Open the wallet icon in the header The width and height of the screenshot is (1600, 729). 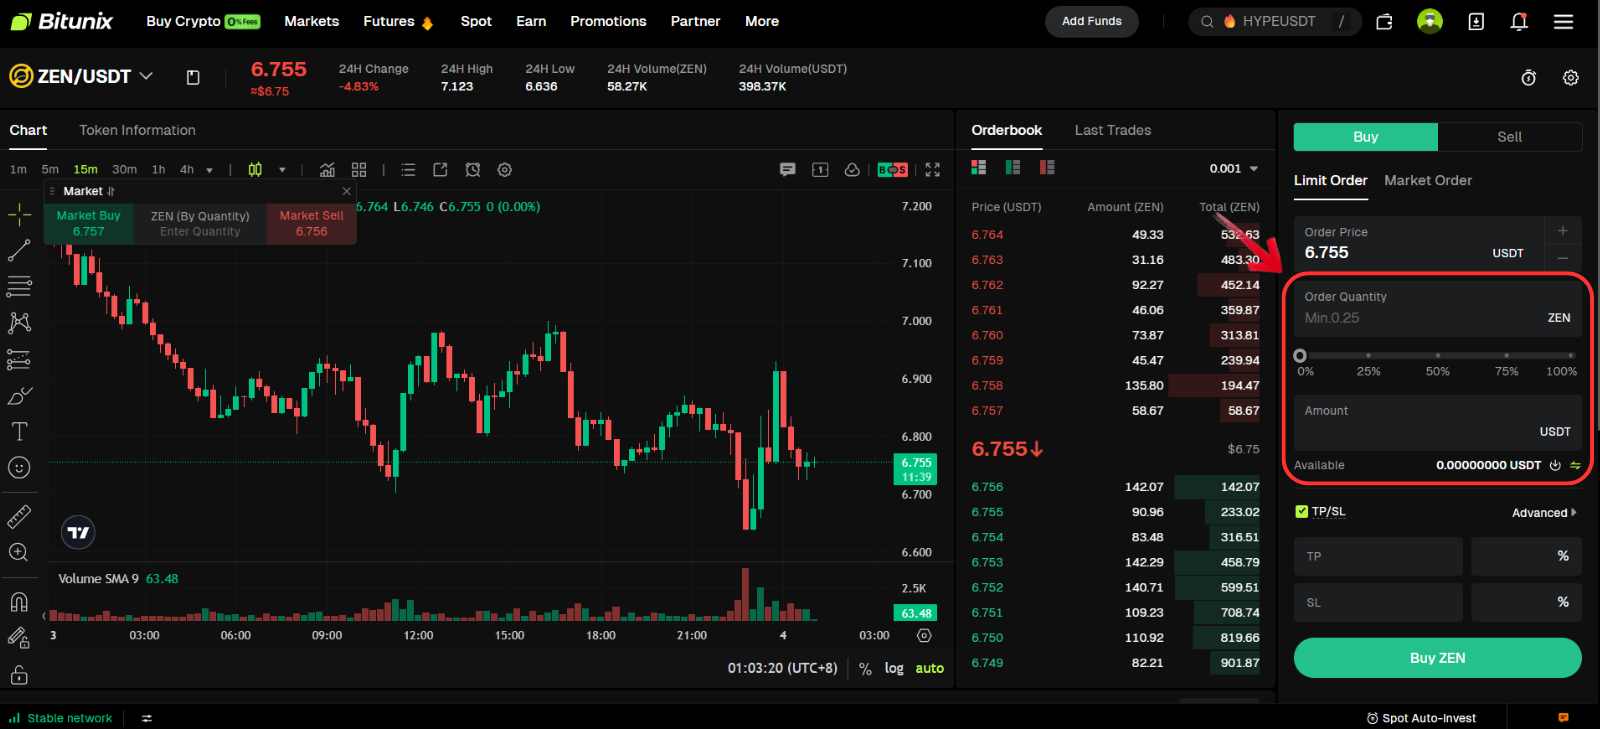coord(1385,21)
